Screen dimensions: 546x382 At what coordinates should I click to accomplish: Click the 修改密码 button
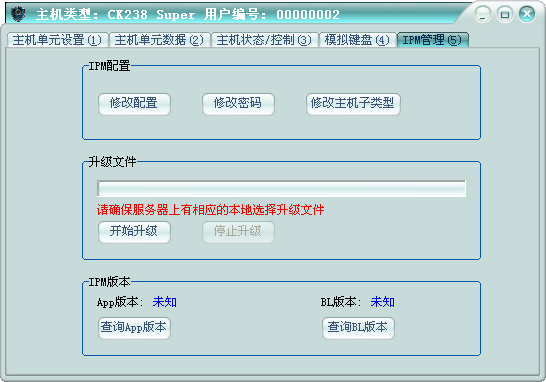coord(238,104)
